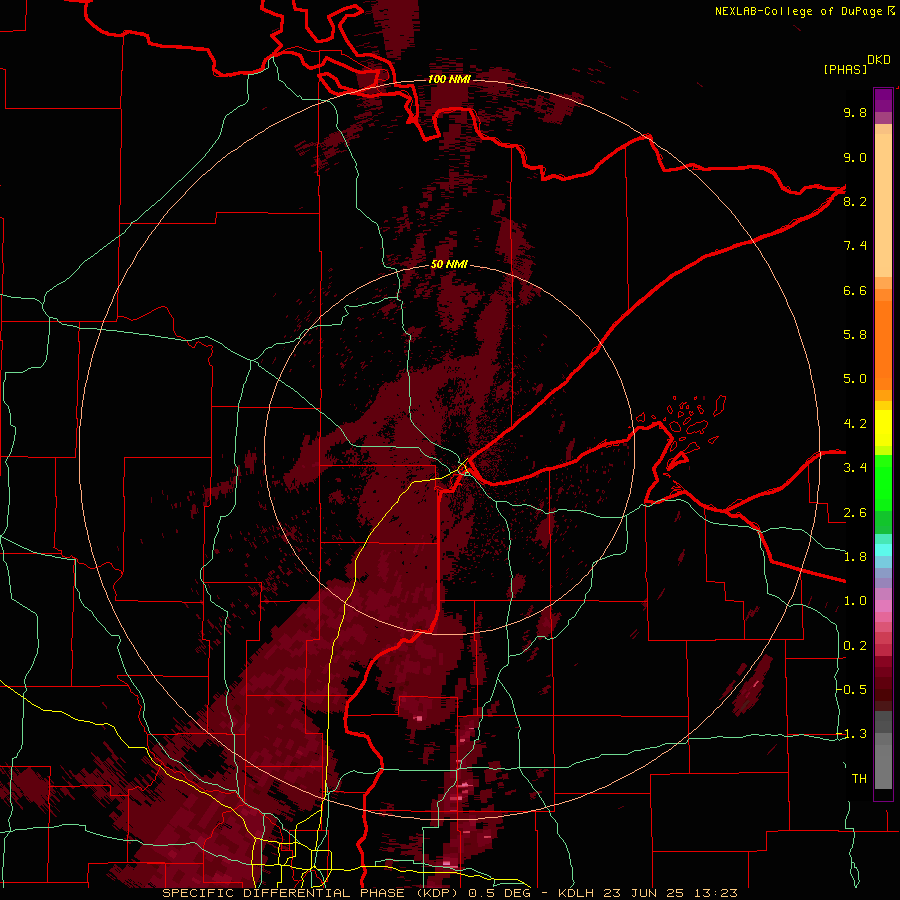This screenshot has width=900, height=900.
Task: Click the DKD legend title
Action: tap(879, 60)
